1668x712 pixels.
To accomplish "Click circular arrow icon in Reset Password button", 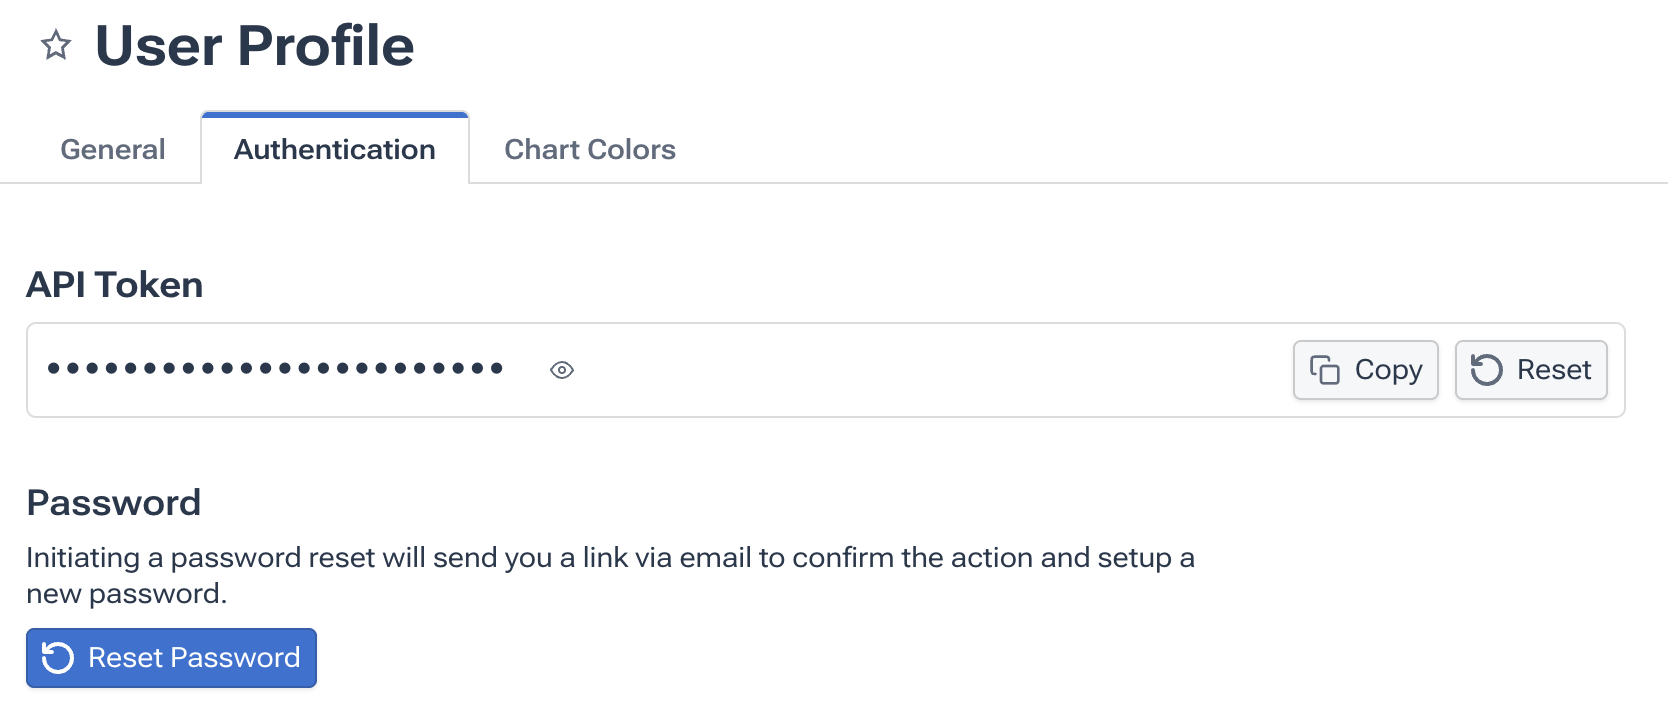I will [x=58, y=658].
